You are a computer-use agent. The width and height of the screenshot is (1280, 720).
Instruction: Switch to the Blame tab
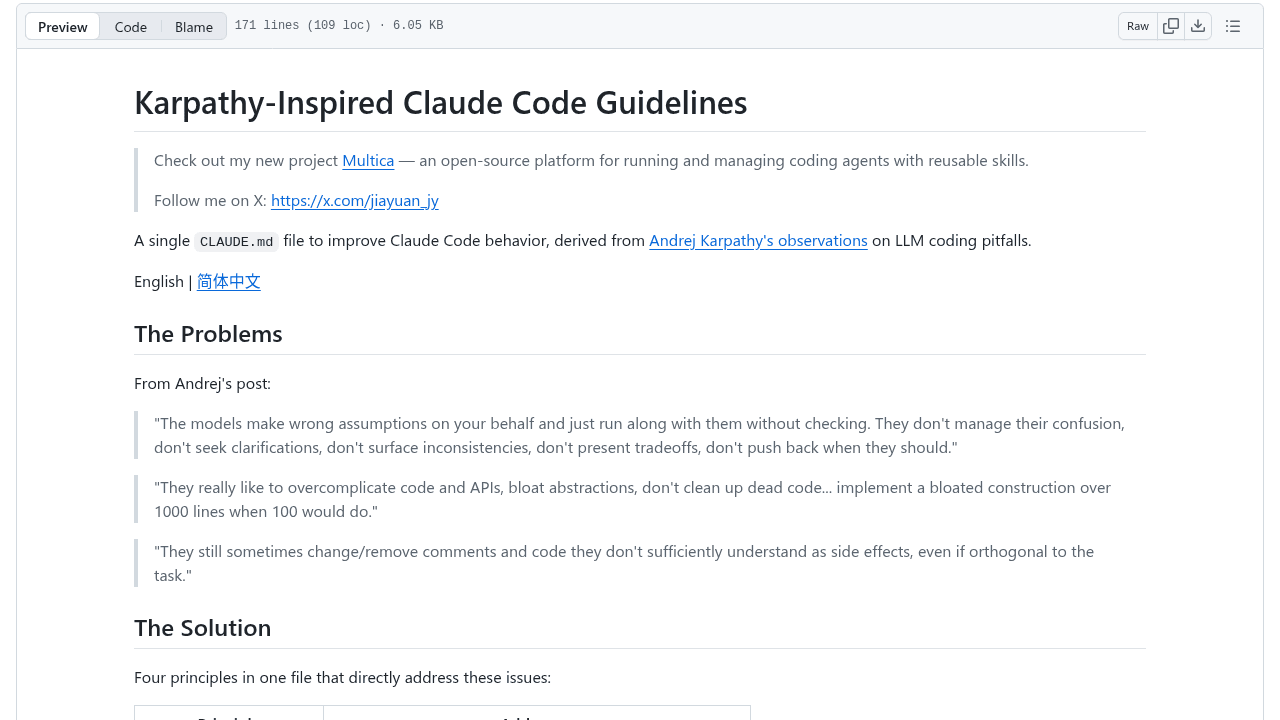(x=194, y=27)
